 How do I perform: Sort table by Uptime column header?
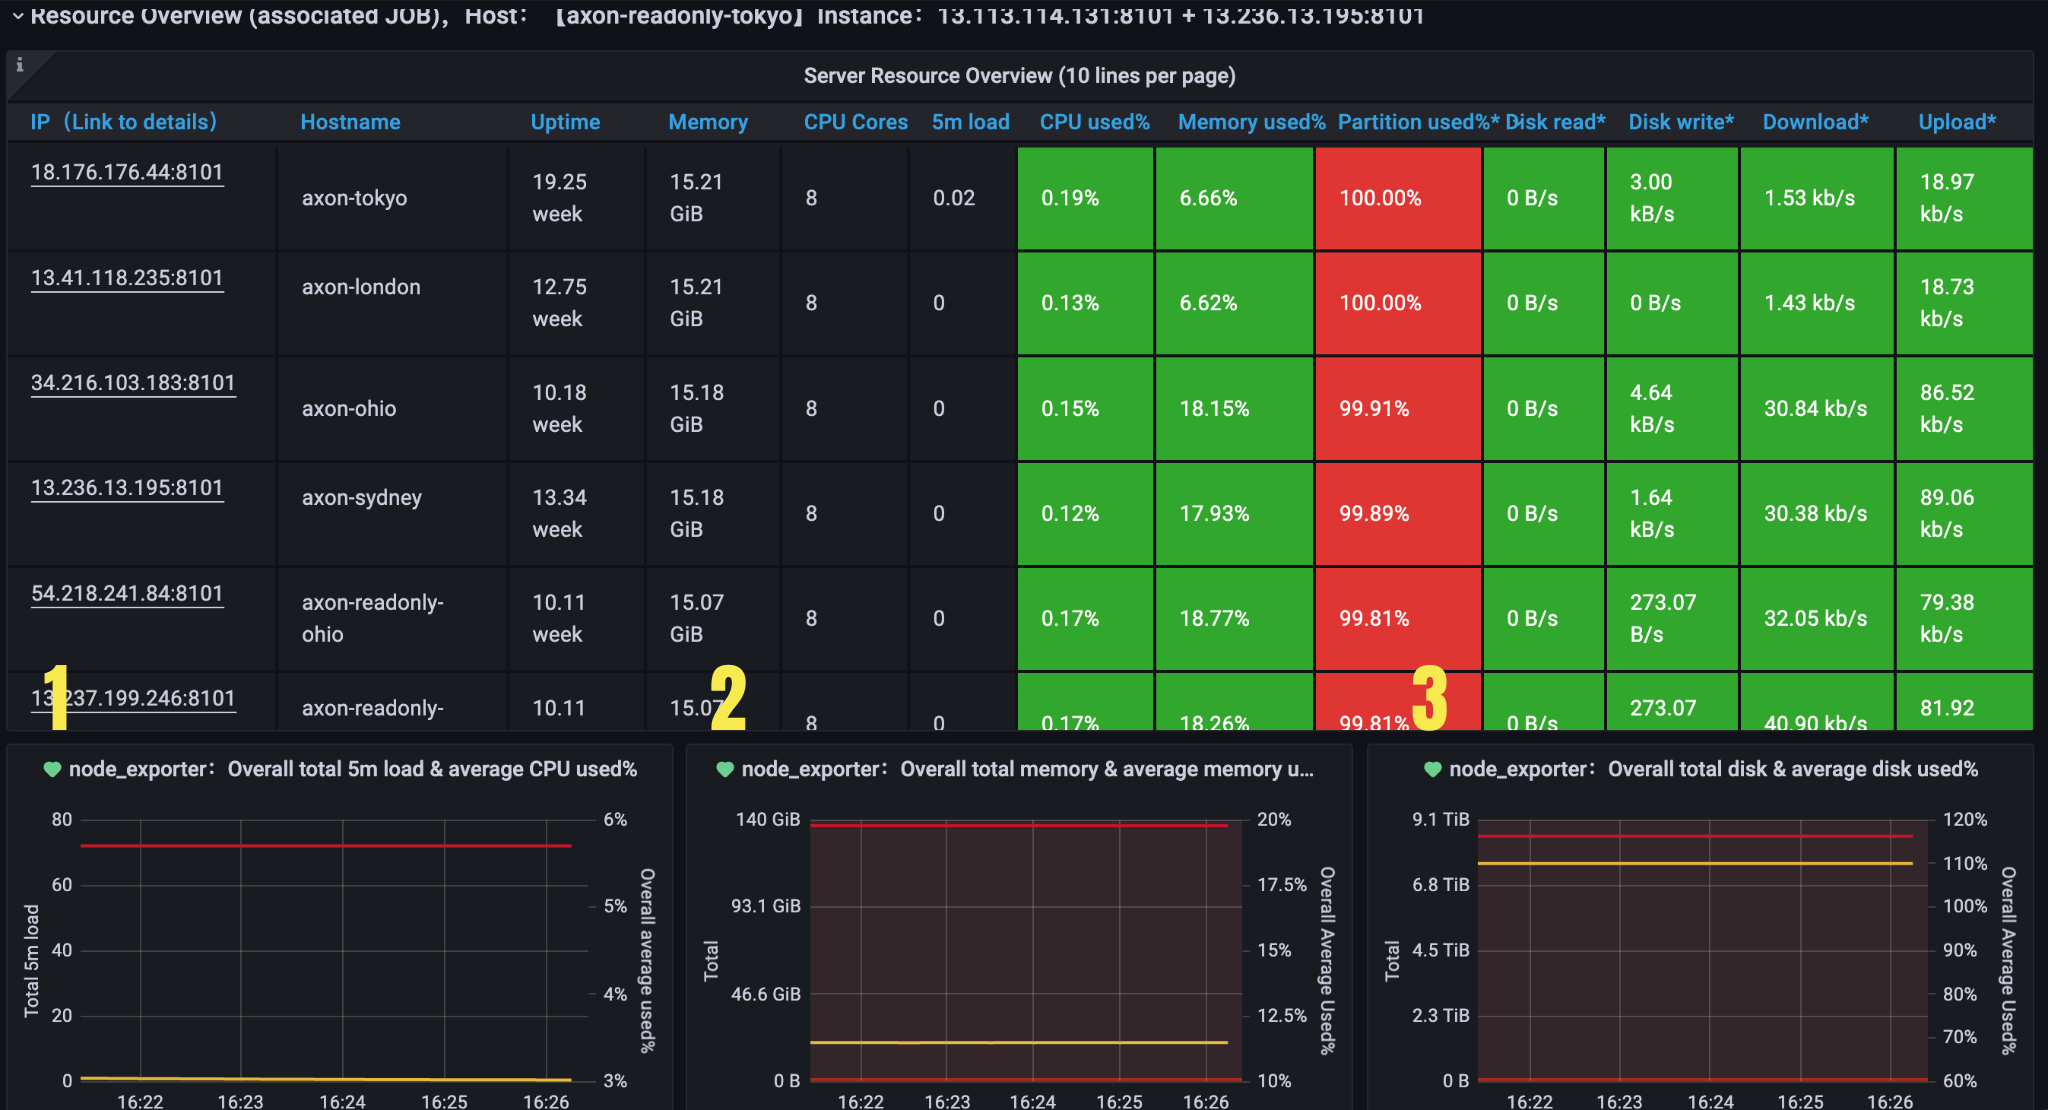565,122
